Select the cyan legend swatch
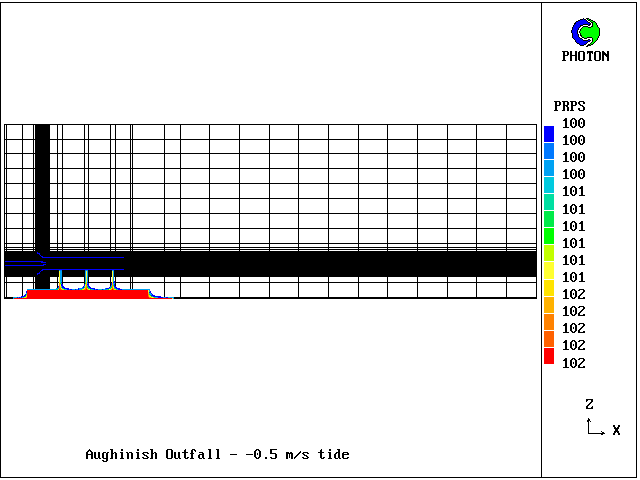 548,184
